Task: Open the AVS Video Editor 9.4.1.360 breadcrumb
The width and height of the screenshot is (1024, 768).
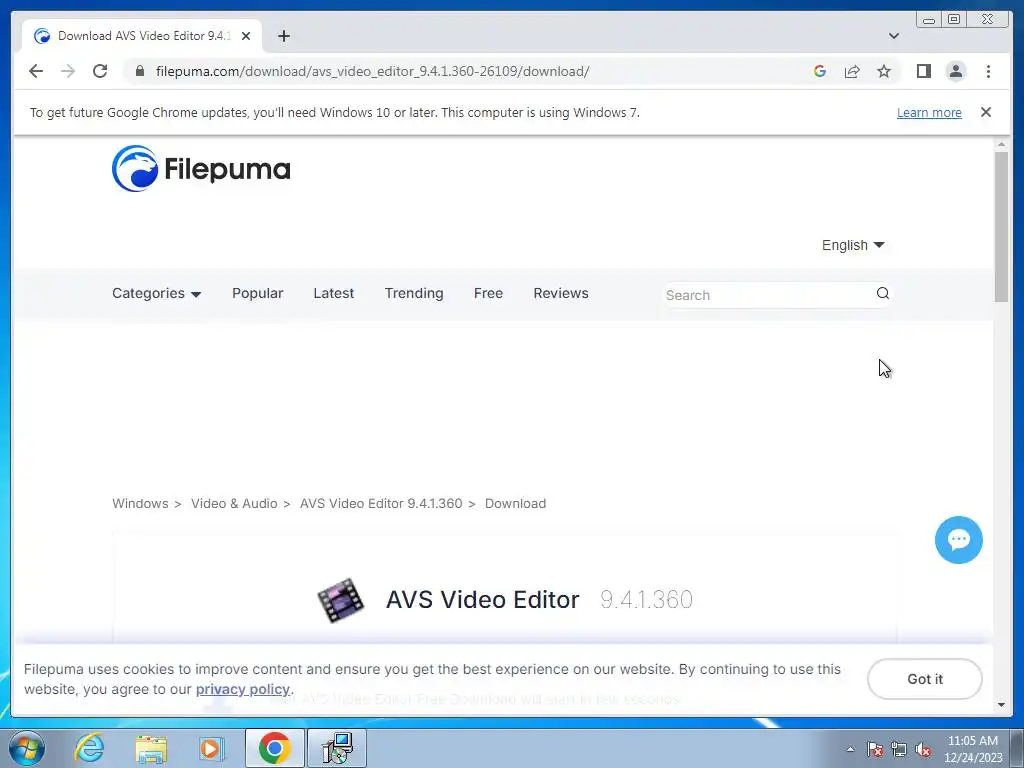Action: 381,504
